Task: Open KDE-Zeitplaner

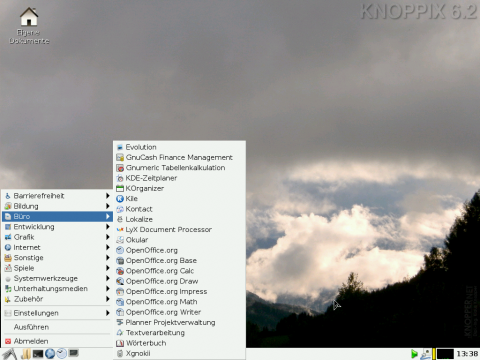Action: click(x=179, y=178)
